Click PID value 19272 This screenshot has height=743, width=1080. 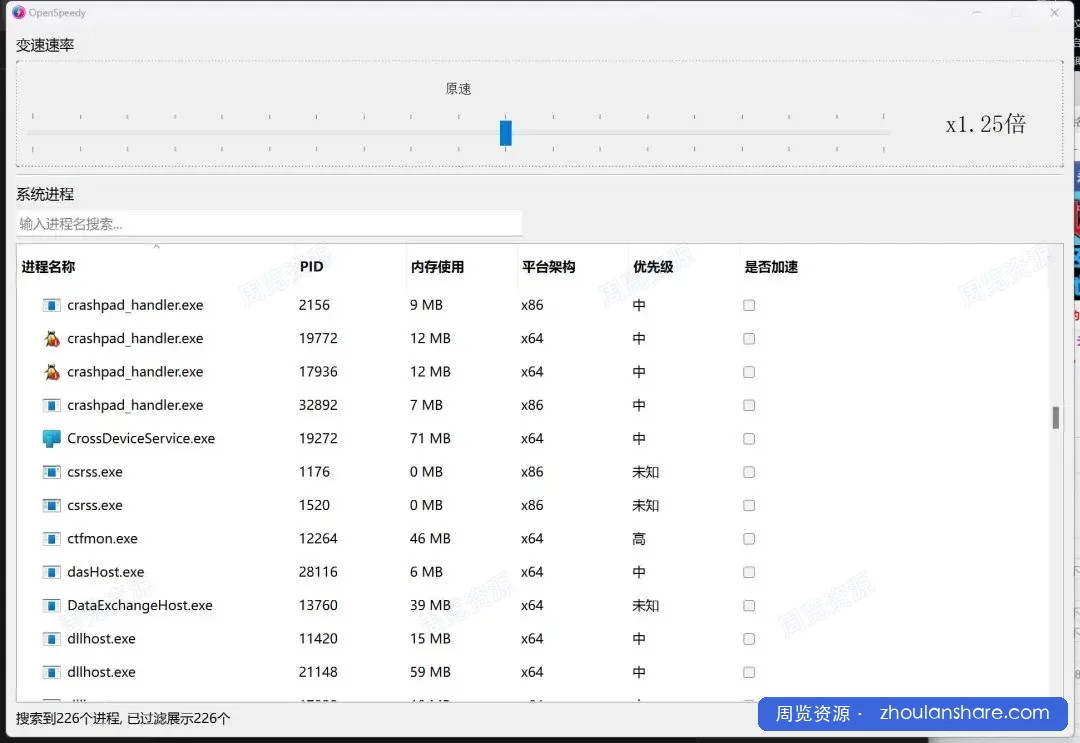[318, 439]
